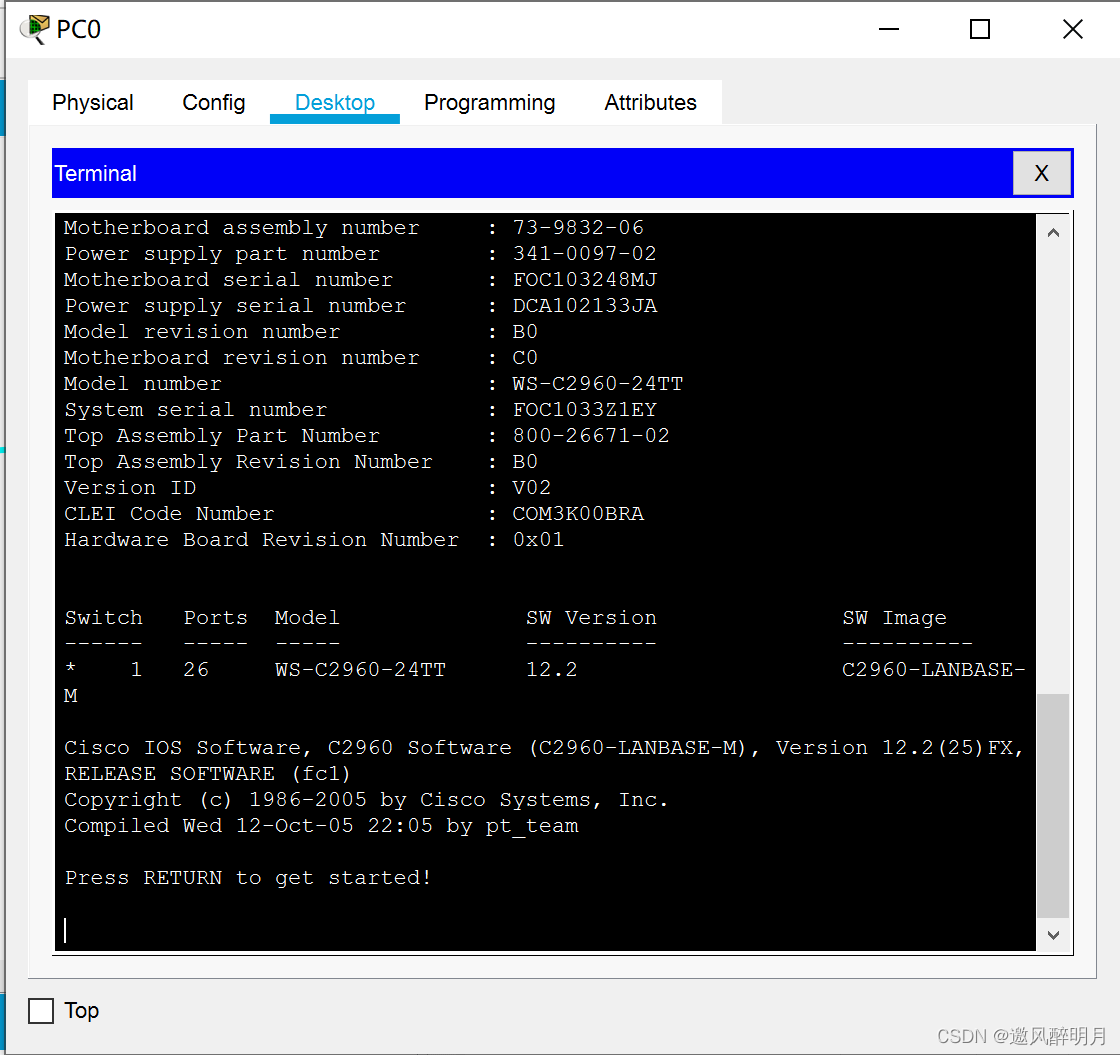This screenshot has height=1055, width=1120.
Task: Click the motherboard serial FOC103248MJ
Action: point(584,280)
